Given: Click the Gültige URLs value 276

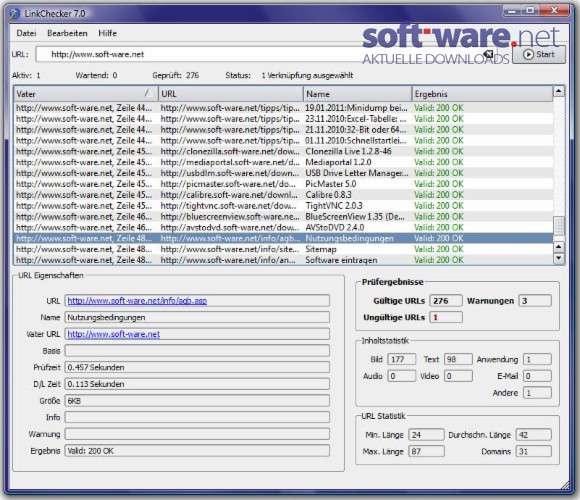Looking at the screenshot, I should click(x=446, y=301).
